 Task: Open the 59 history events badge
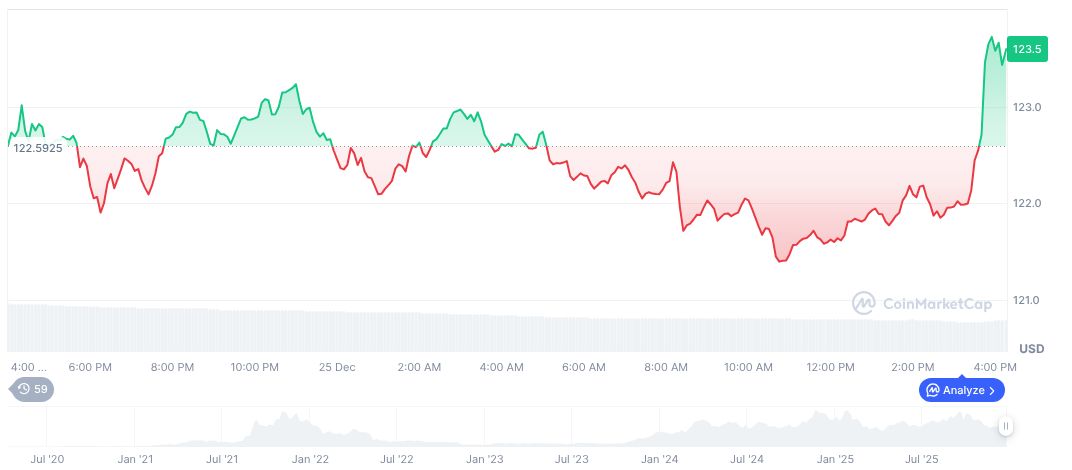coord(33,389)
